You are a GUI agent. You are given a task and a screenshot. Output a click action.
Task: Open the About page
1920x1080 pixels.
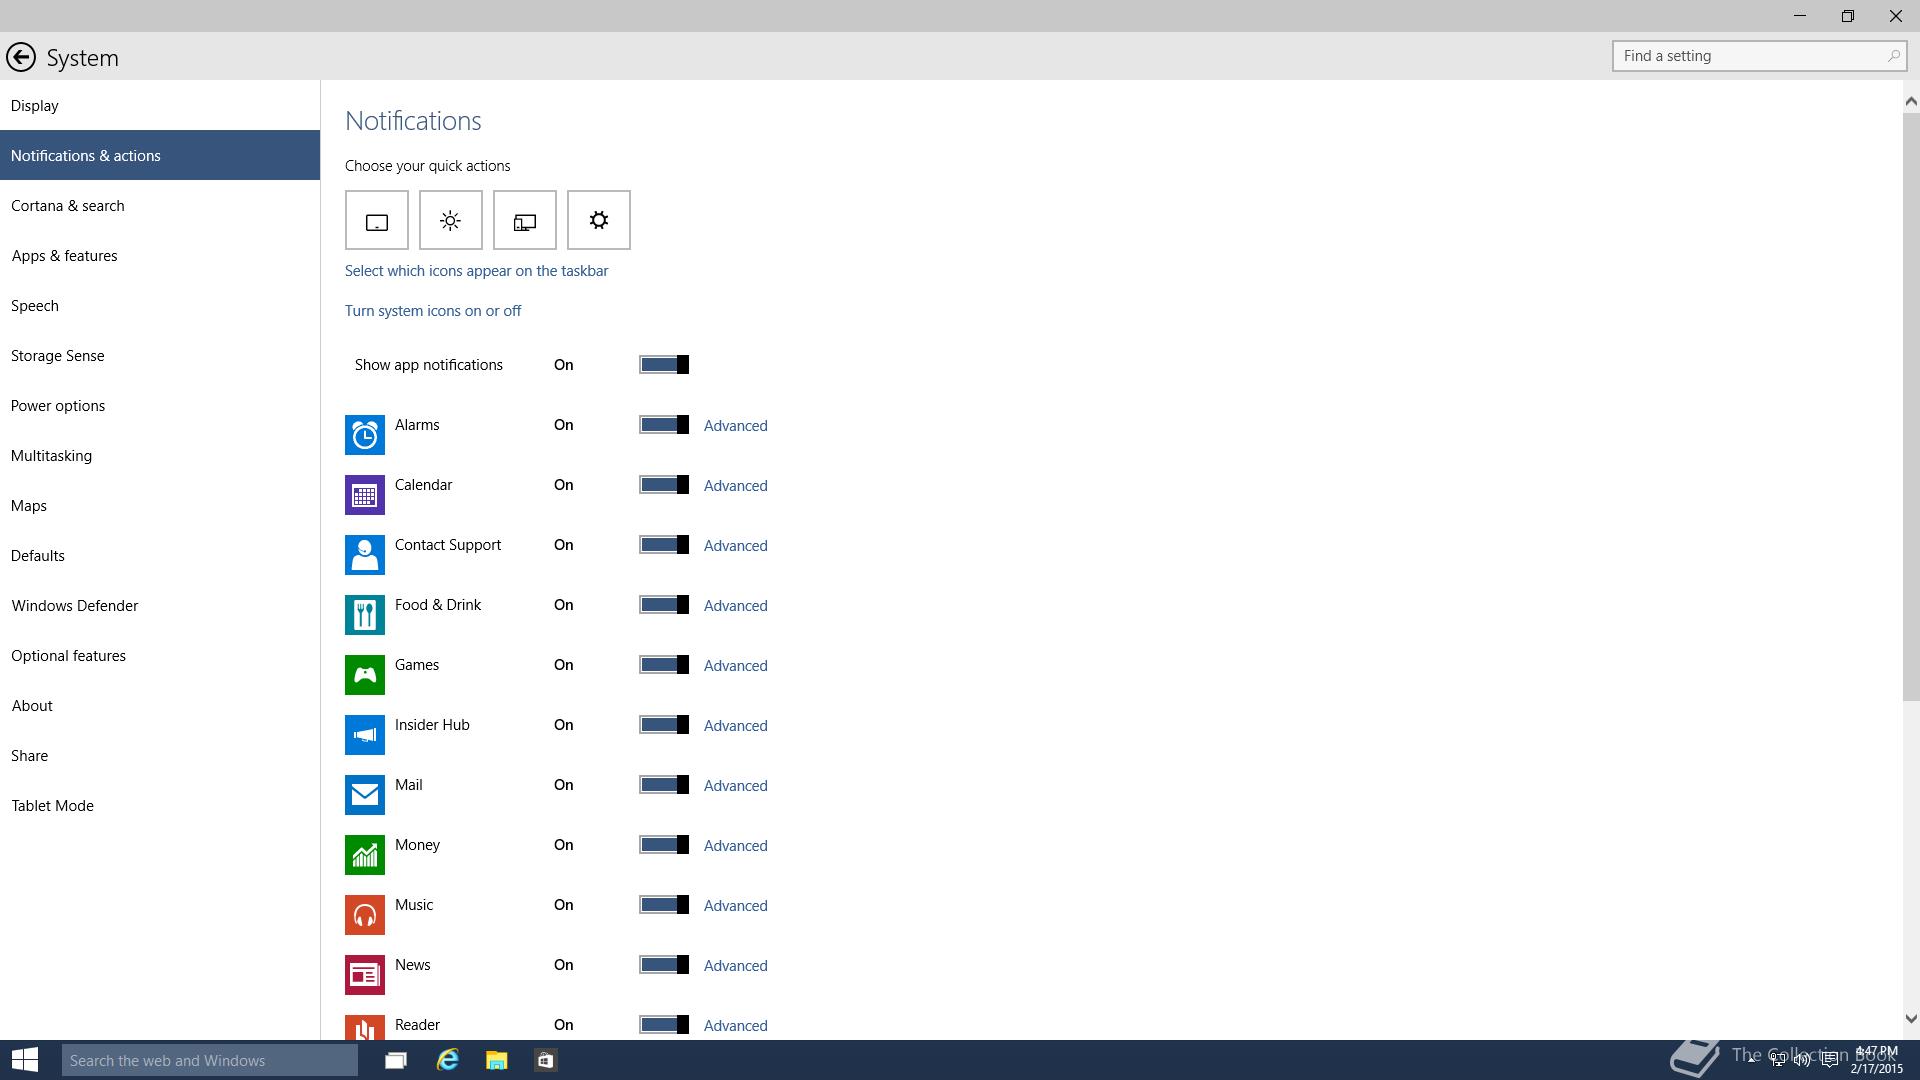[x=160, y=705]
